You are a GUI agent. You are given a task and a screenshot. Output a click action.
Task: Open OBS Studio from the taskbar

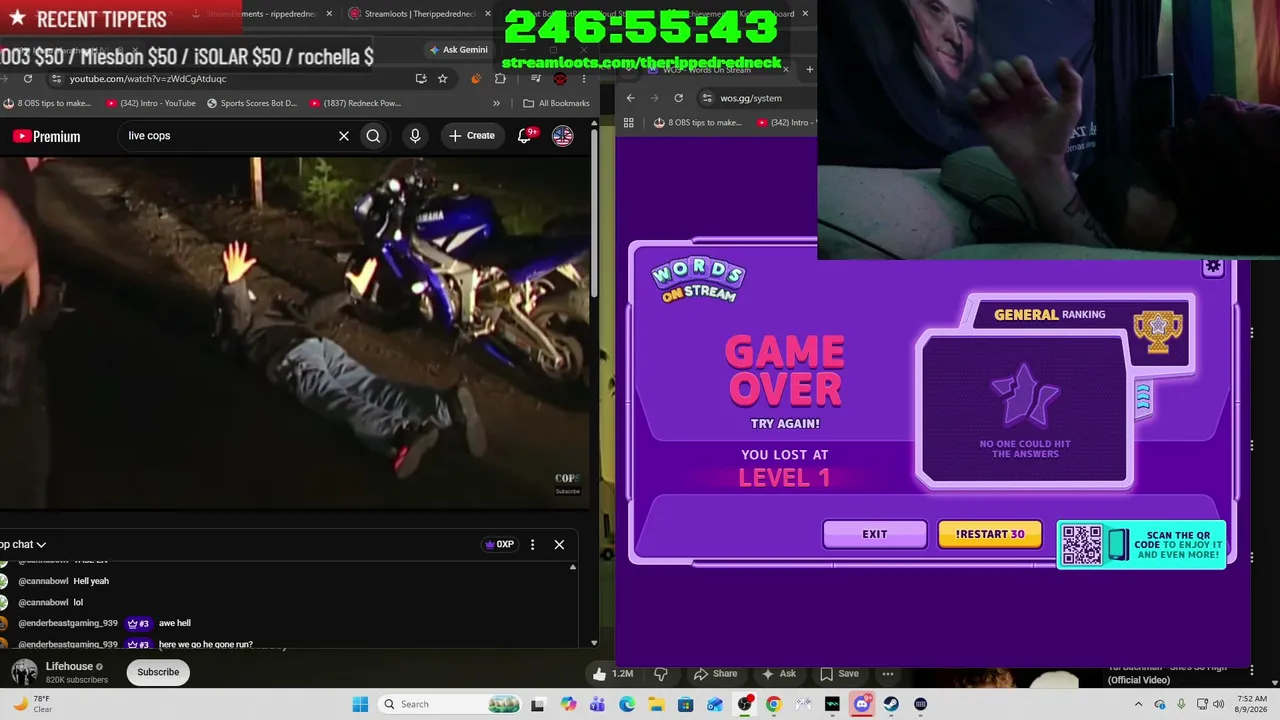point(744,704)
